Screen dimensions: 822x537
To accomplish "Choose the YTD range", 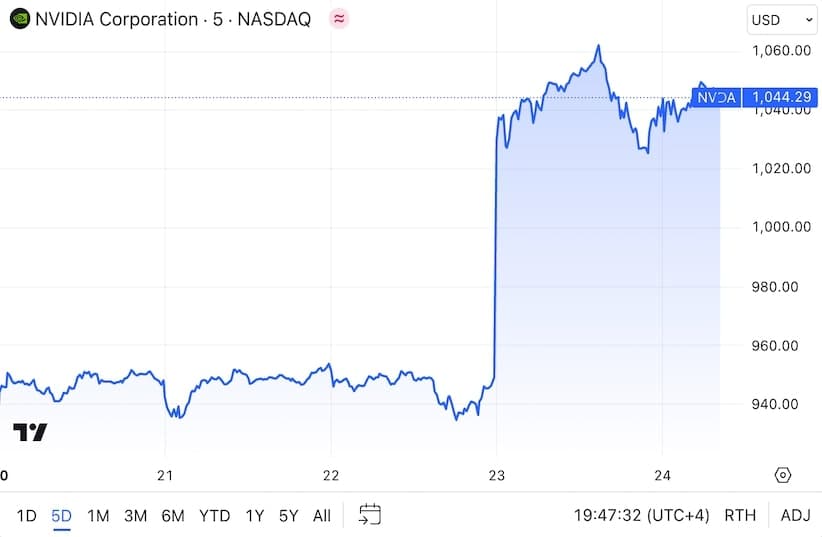I will pos(215,516).
